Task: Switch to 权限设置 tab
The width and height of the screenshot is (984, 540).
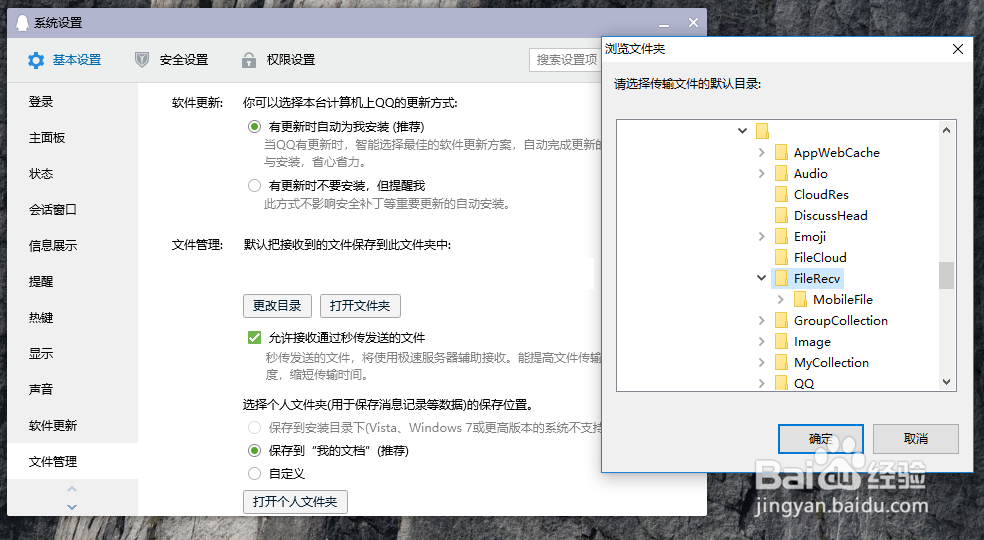Action: 279,60
